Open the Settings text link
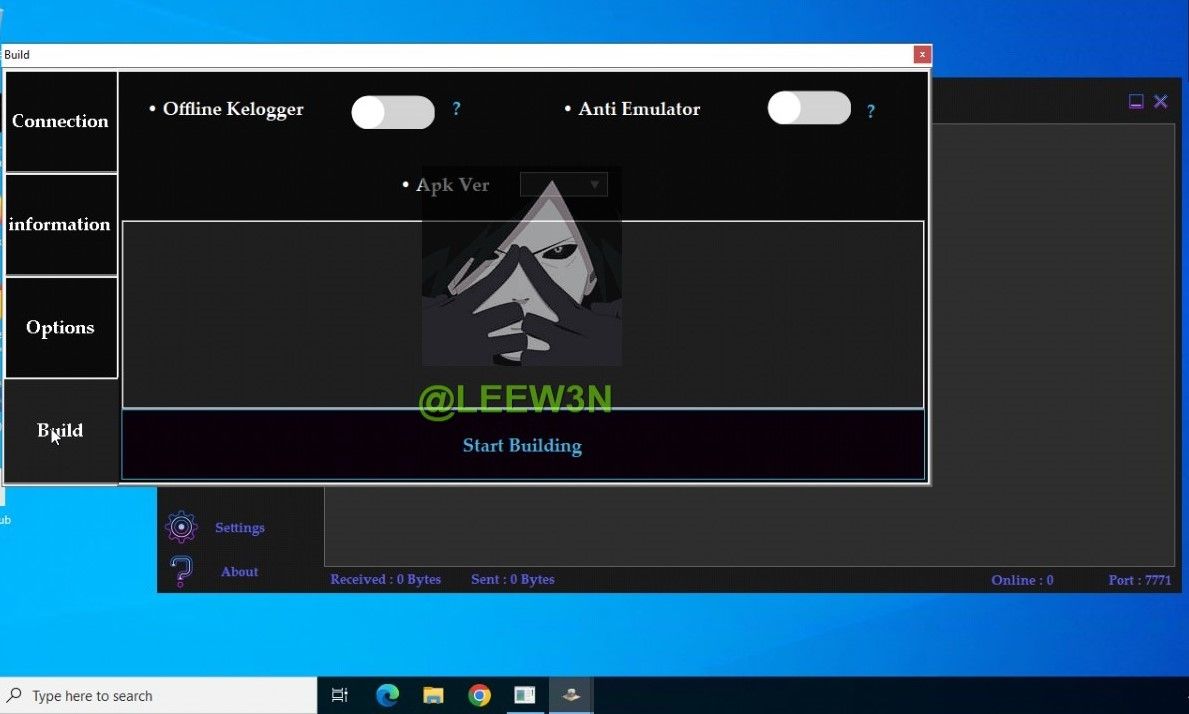This screenshot has width=1189, height=714. pos(240,528)
